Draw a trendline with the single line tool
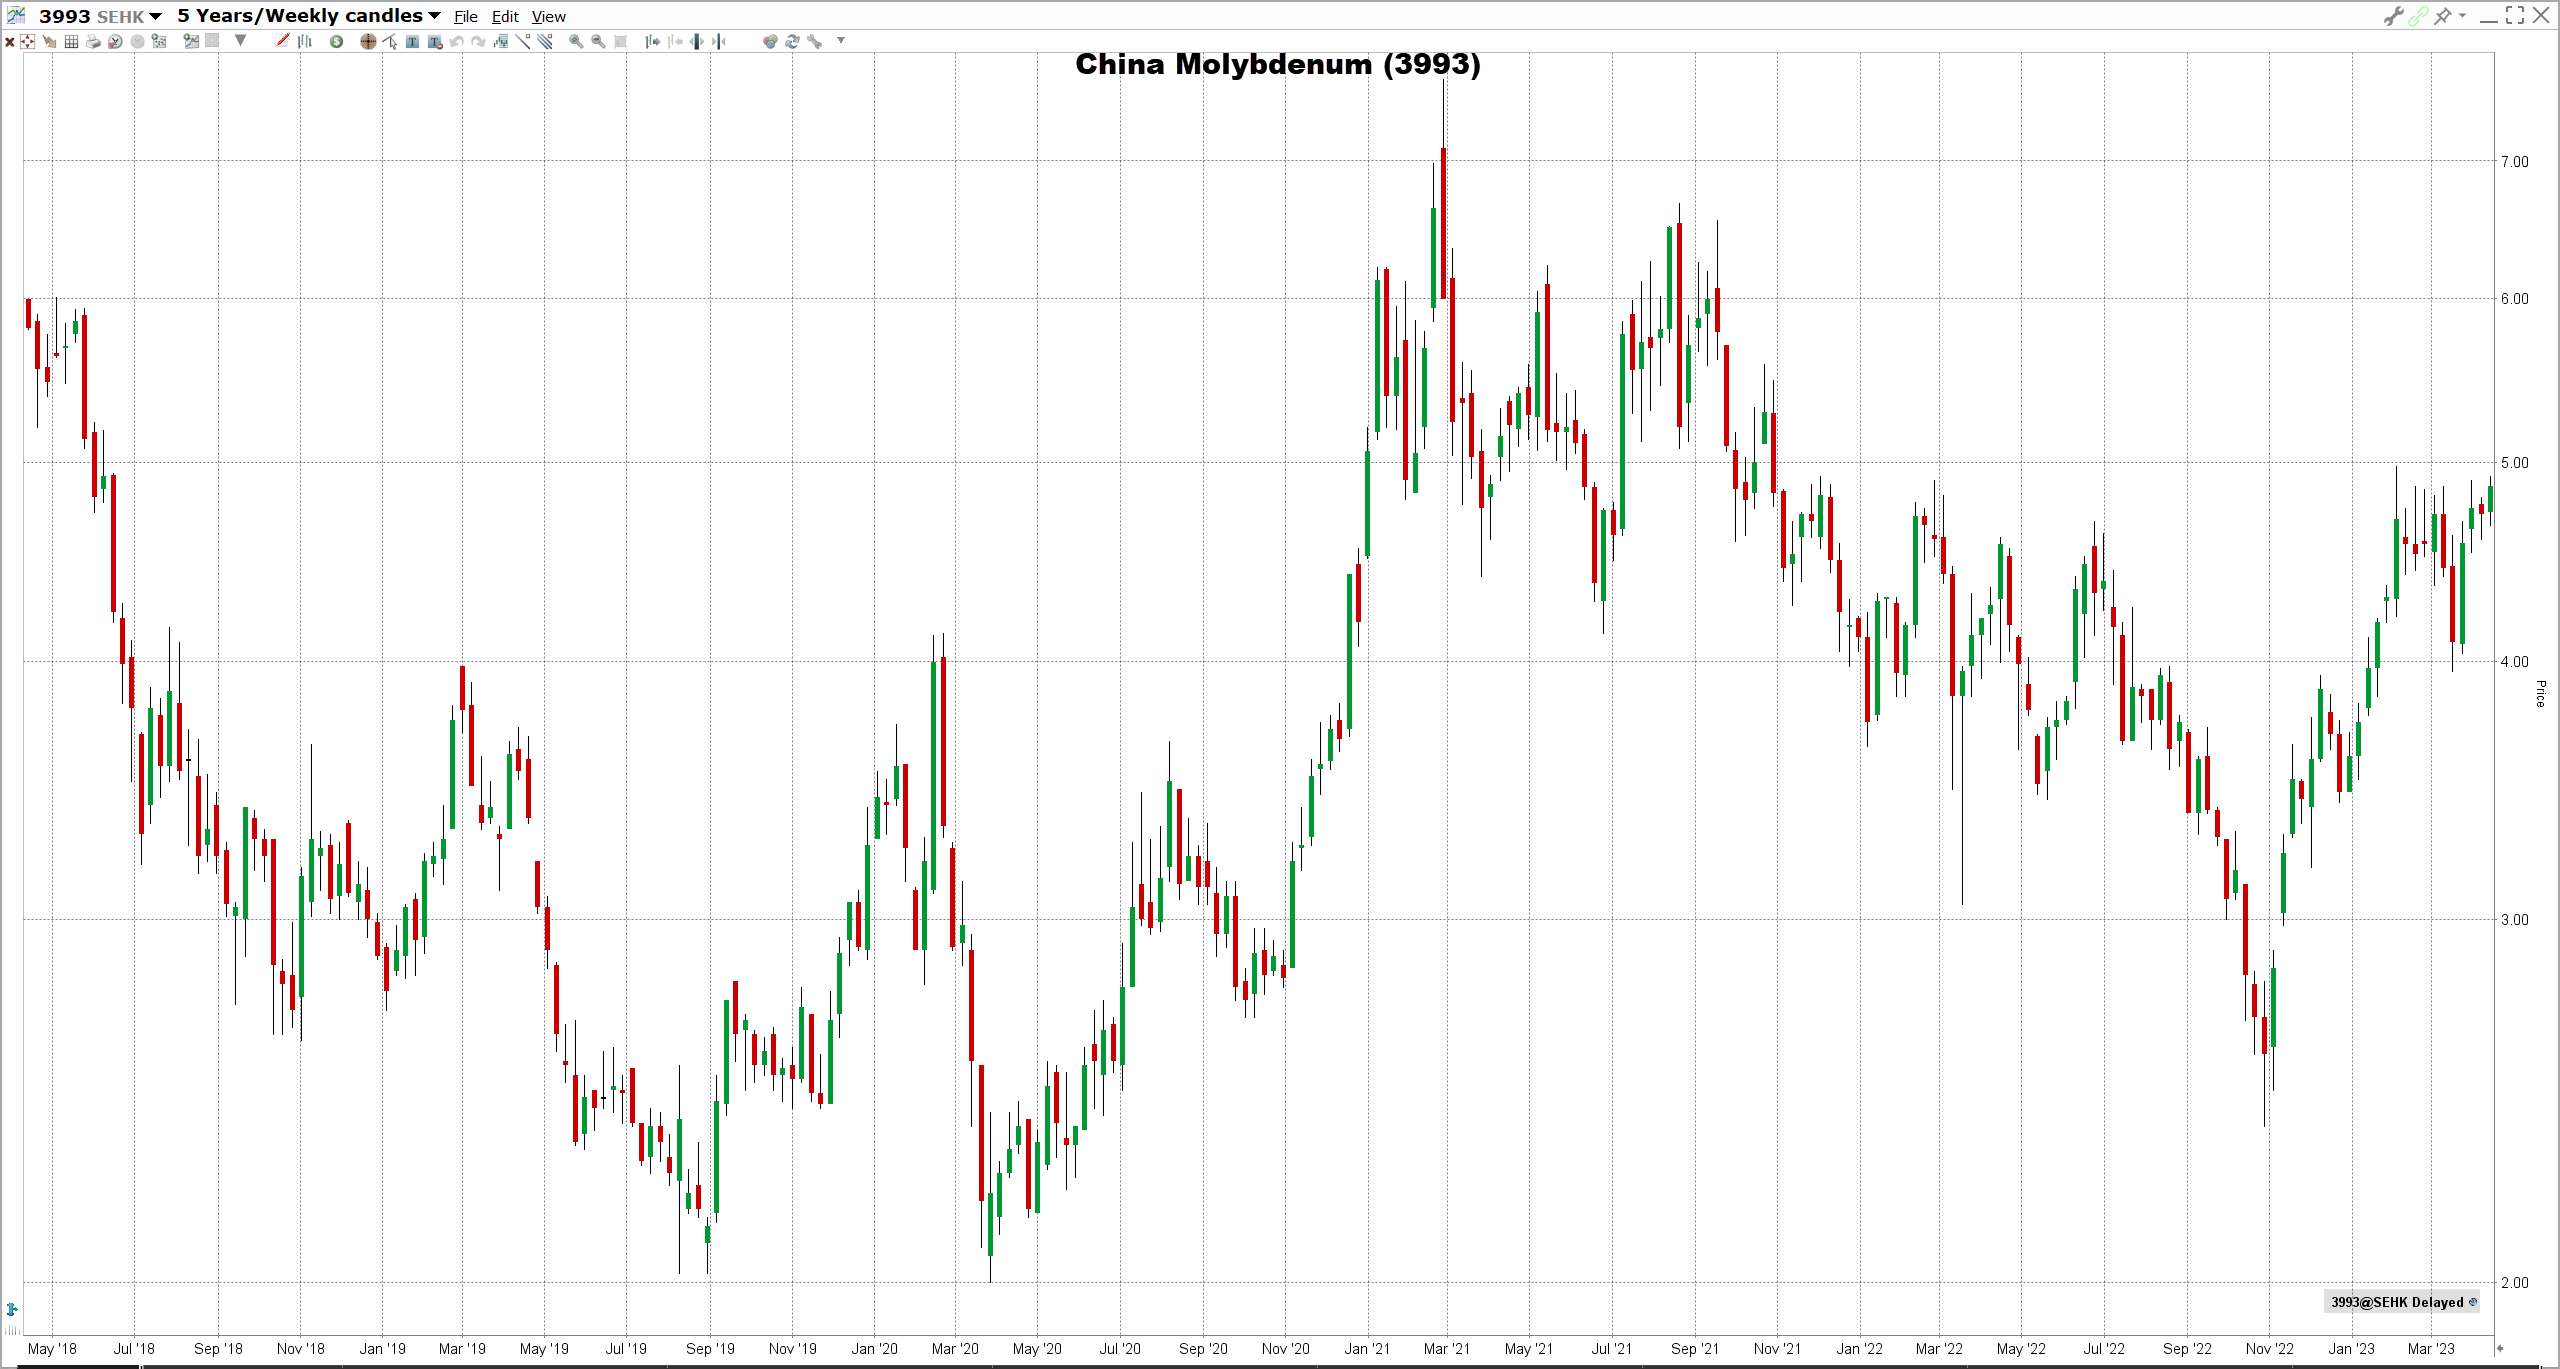Image resolution: width=2560 pixels, height=1369 pixels. click(523, 41)
